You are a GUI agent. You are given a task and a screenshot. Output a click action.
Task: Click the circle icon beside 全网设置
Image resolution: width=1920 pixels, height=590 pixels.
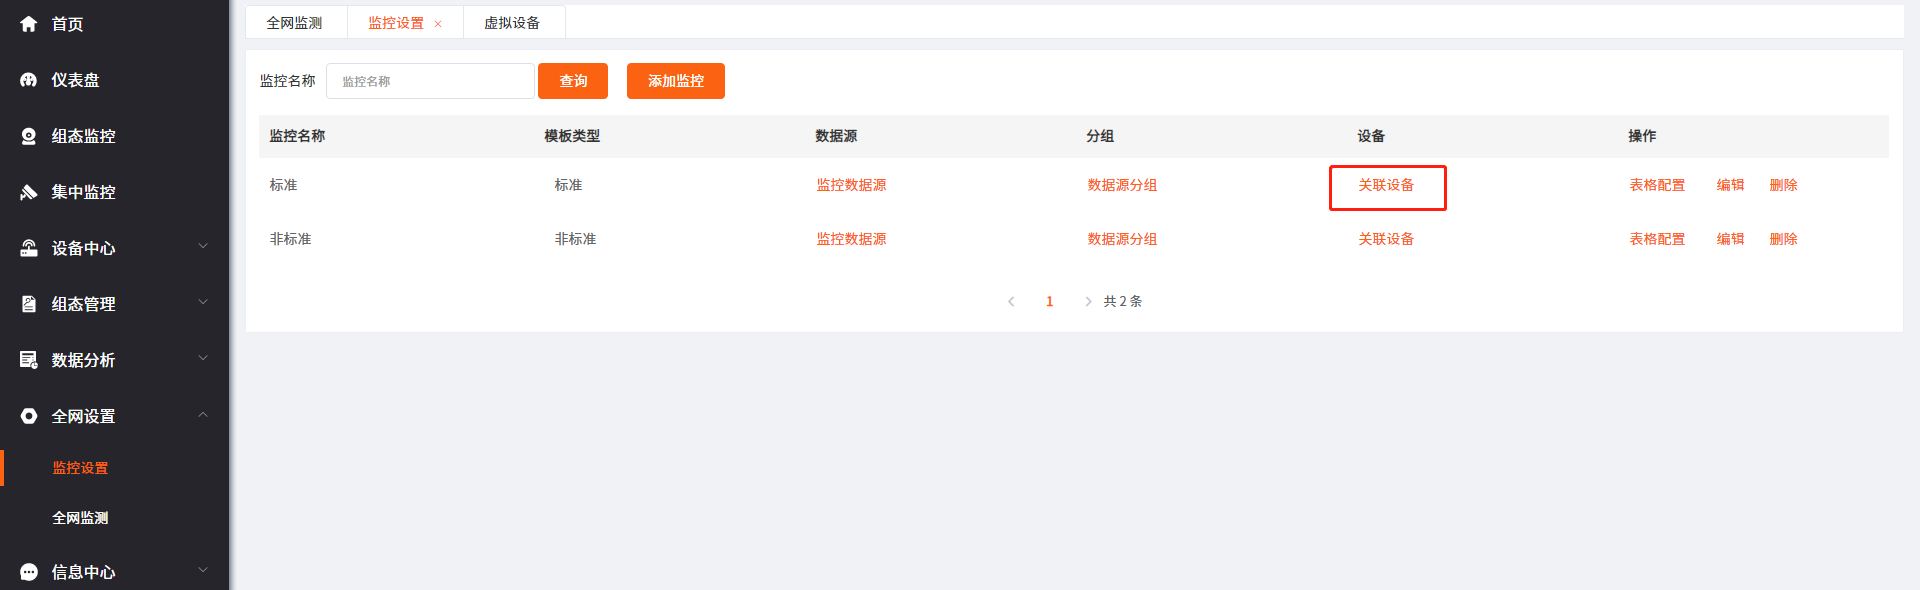click(x=28, y=416)
